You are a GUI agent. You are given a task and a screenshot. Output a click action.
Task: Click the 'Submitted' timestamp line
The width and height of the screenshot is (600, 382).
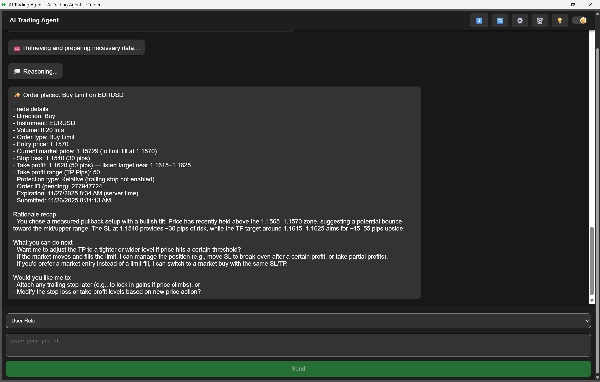click(62, 200)
